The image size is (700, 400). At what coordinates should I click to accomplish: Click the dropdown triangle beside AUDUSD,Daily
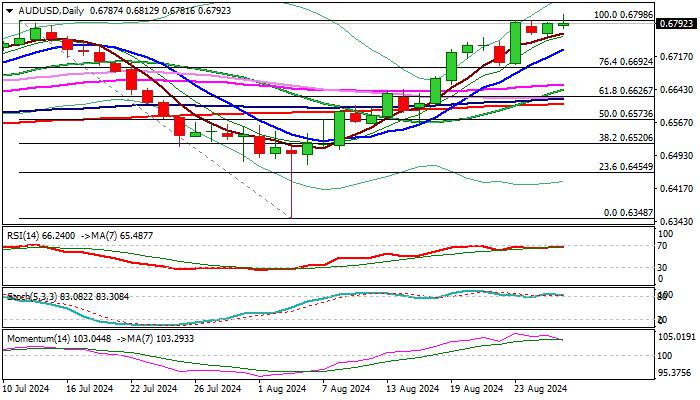click(x=9, y=11)
